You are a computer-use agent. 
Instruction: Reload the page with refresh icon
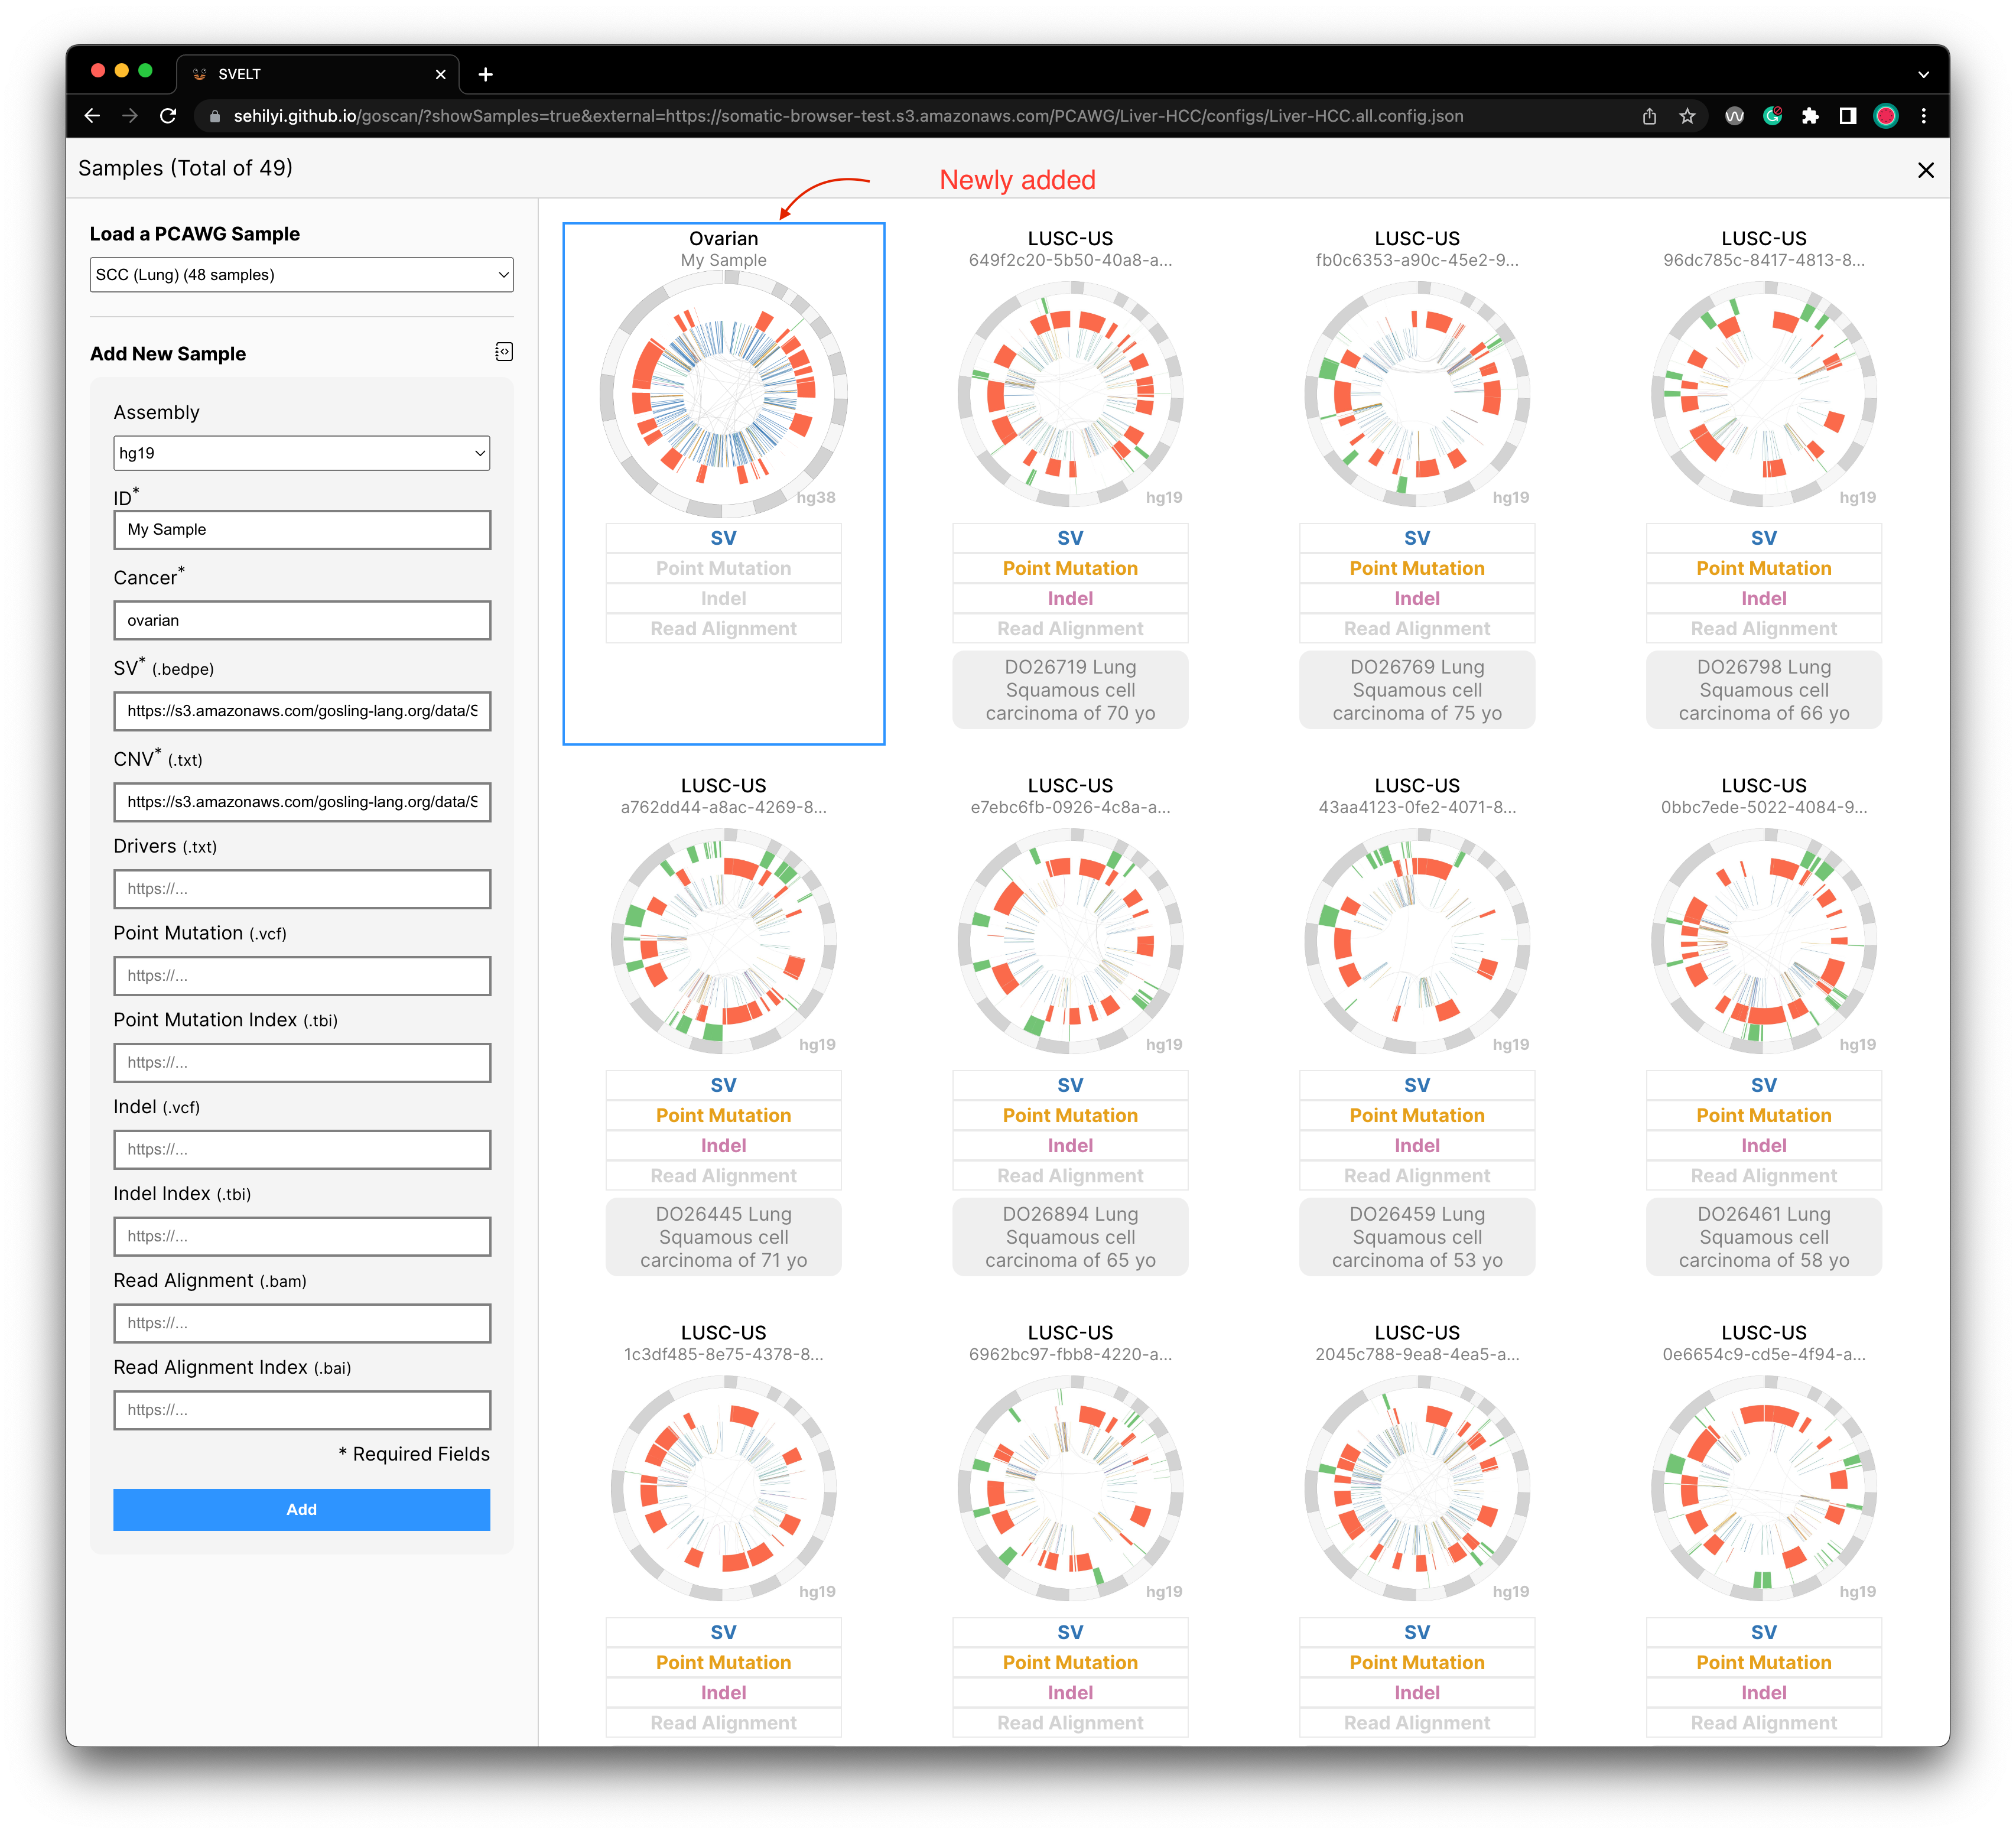(x=168, y=116)
